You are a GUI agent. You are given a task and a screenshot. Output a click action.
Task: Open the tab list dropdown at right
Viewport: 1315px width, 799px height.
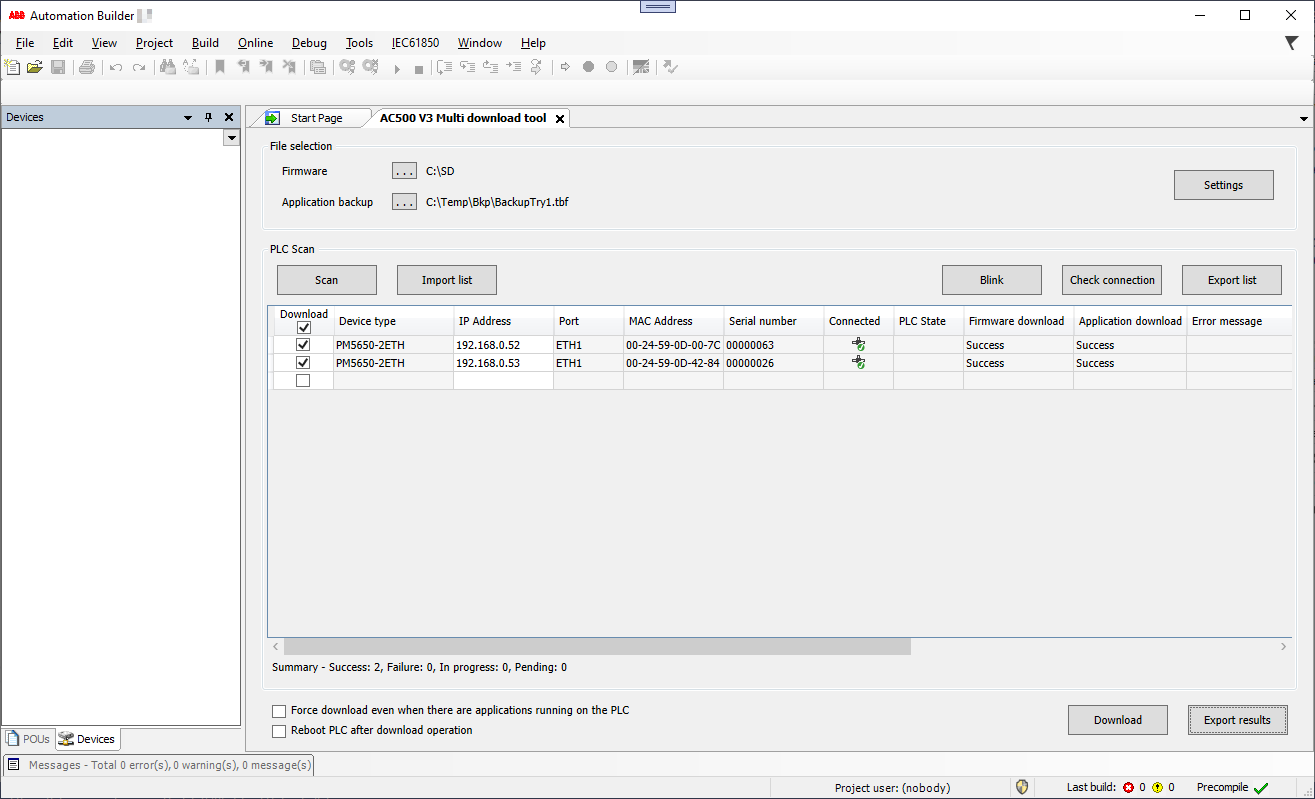point(1304,118)
